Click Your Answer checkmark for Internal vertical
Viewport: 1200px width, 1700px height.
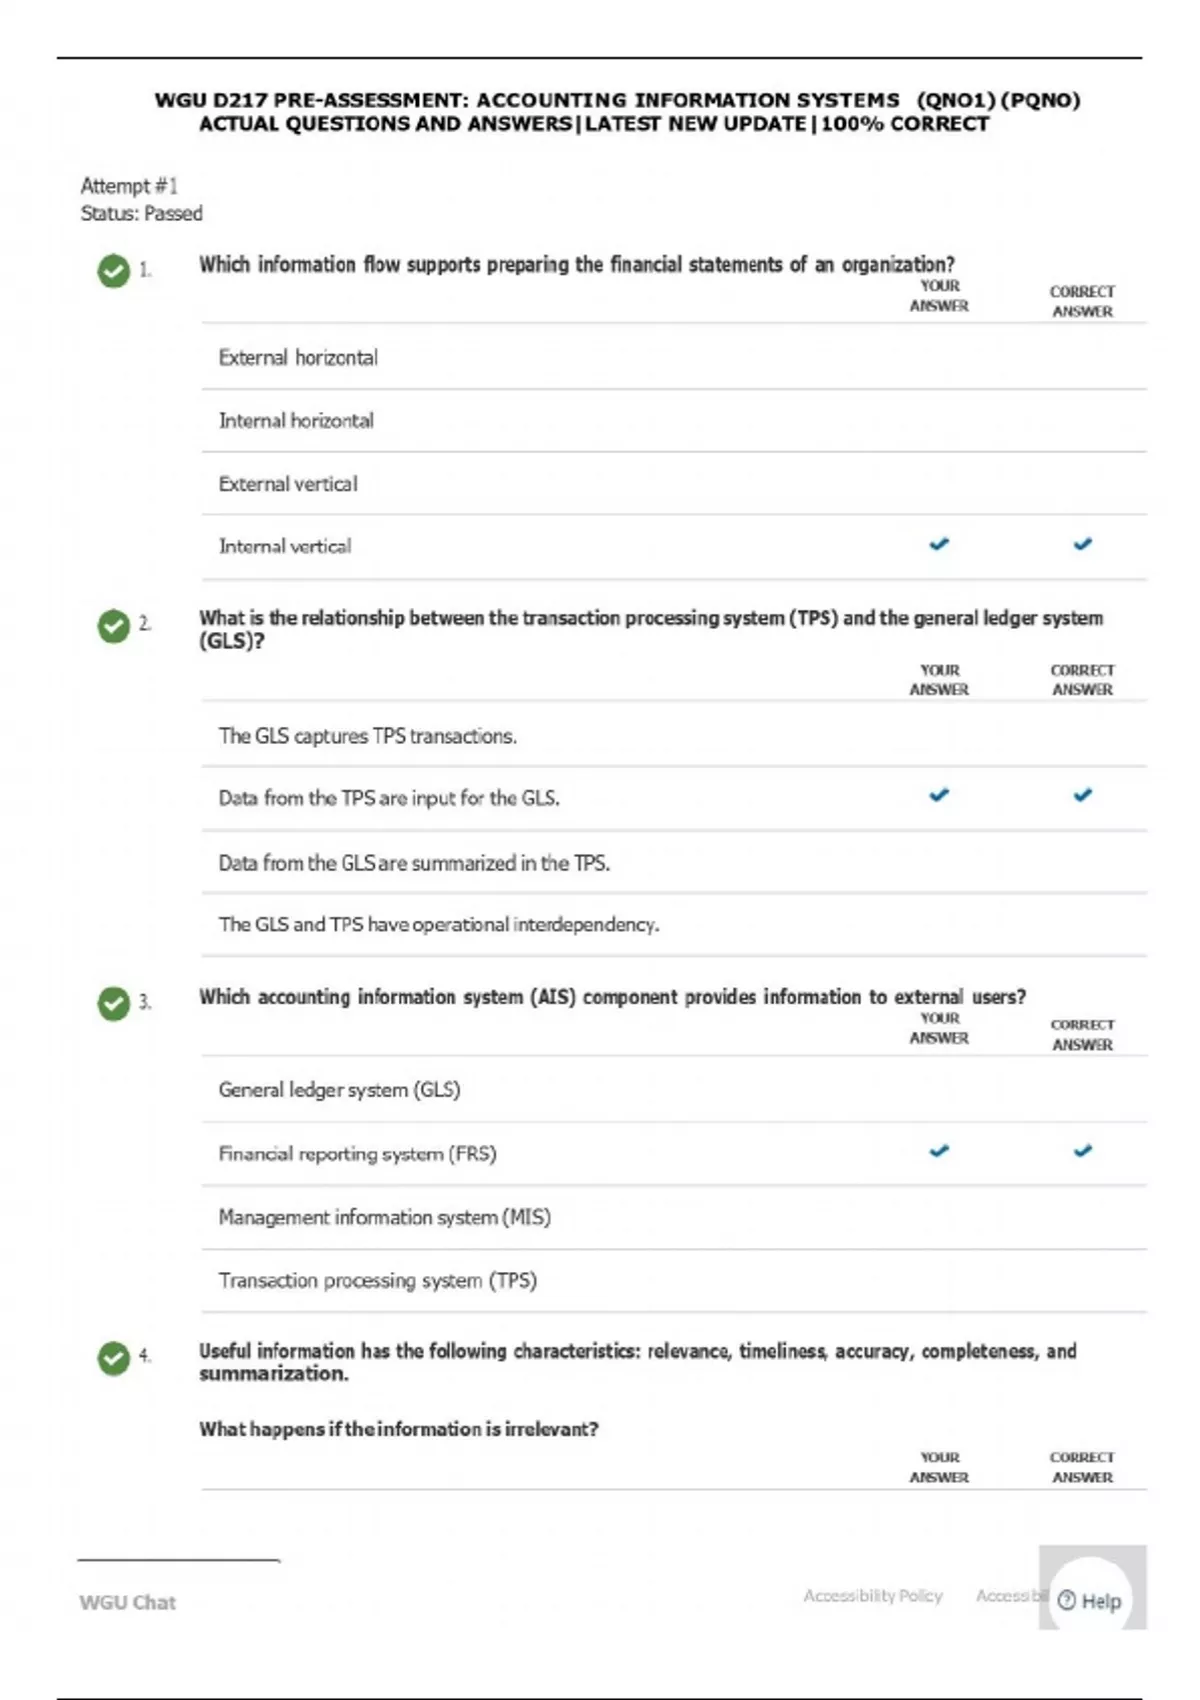pyautogui.click(x=939, y=544)
